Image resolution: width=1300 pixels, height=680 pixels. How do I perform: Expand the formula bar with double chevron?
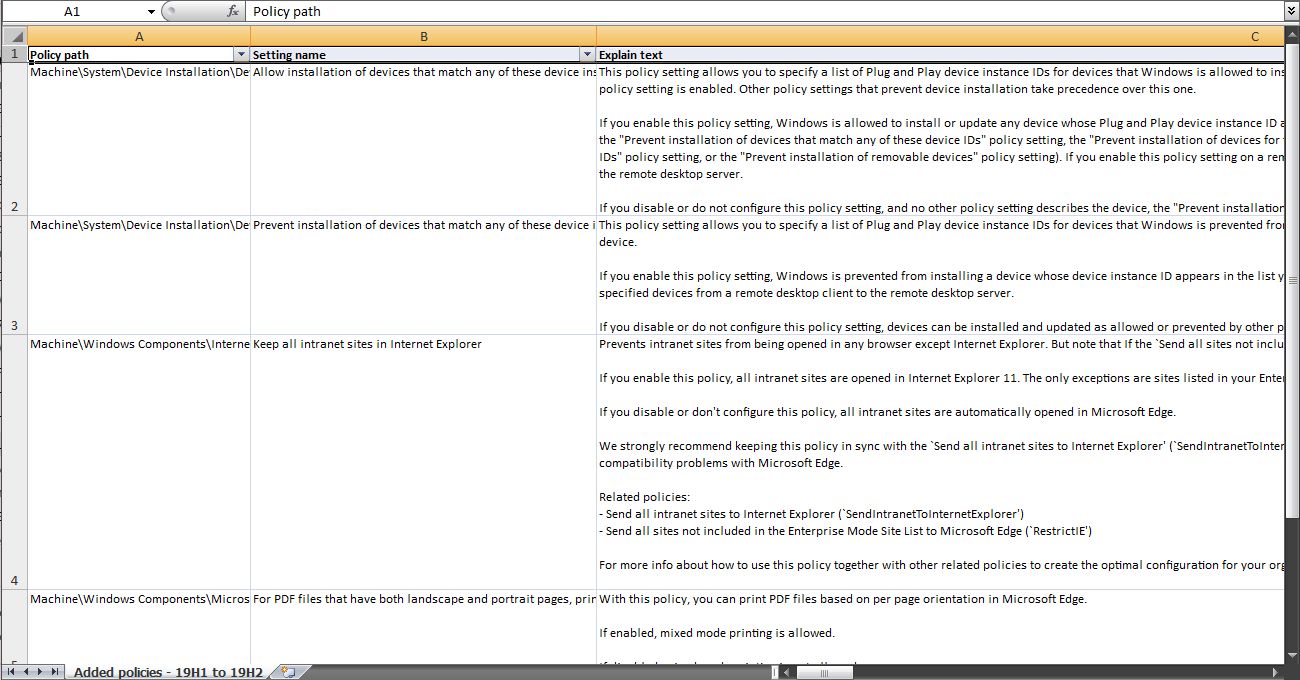click(1290, 11)
